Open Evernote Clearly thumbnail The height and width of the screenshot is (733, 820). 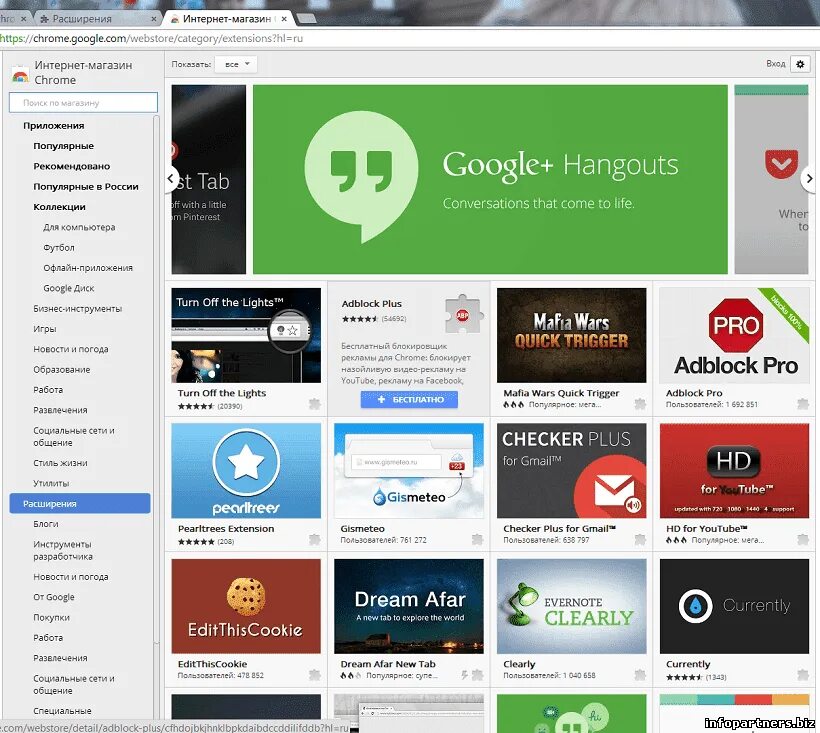pos(572,606)
